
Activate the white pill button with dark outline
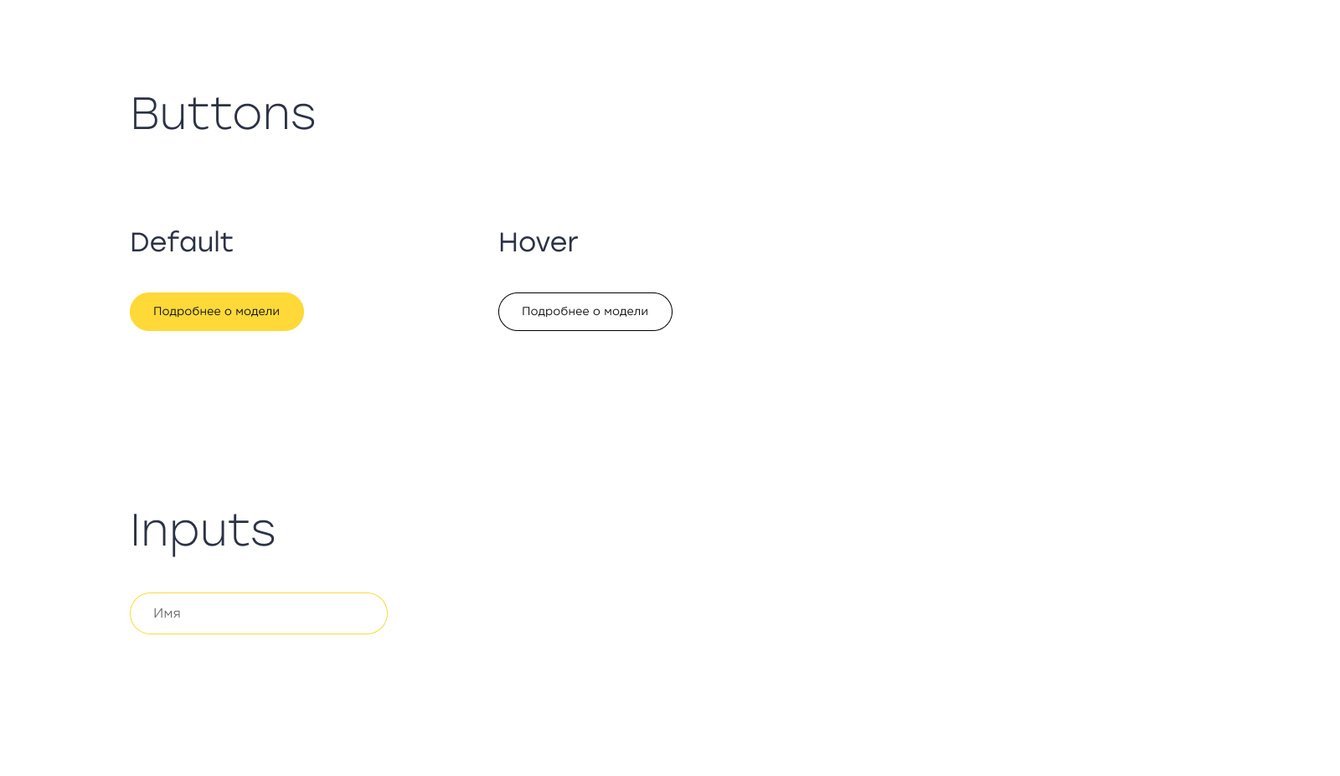585,312
